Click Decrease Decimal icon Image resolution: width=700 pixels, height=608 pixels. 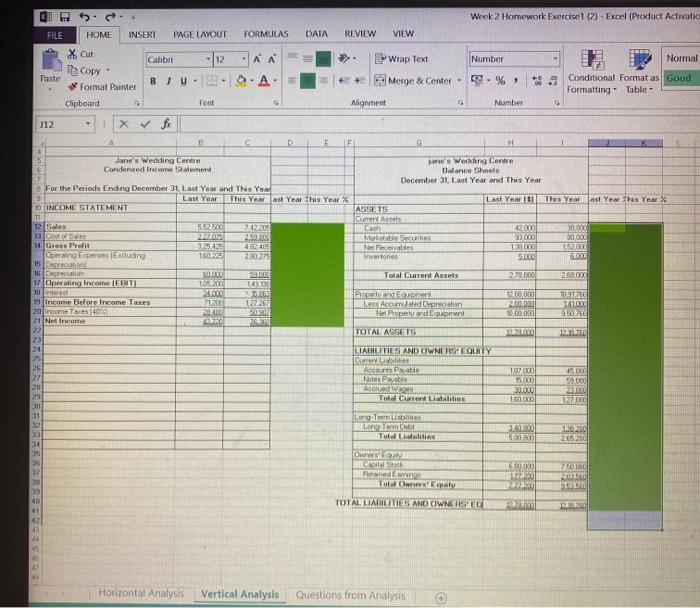point(553,80)
